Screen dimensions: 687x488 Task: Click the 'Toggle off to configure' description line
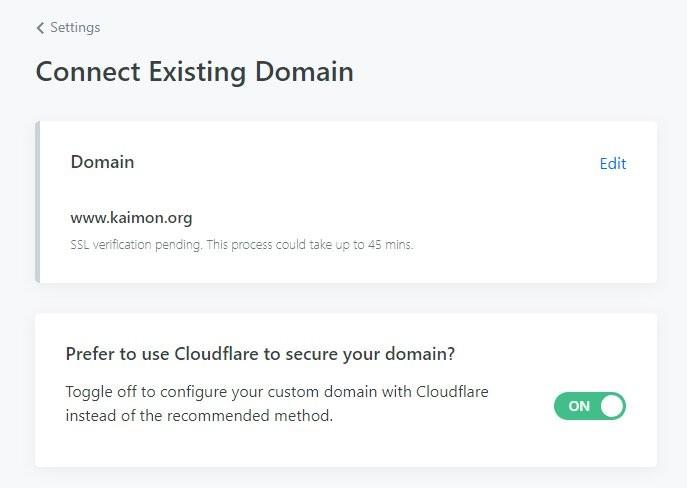tap(277, 391)
